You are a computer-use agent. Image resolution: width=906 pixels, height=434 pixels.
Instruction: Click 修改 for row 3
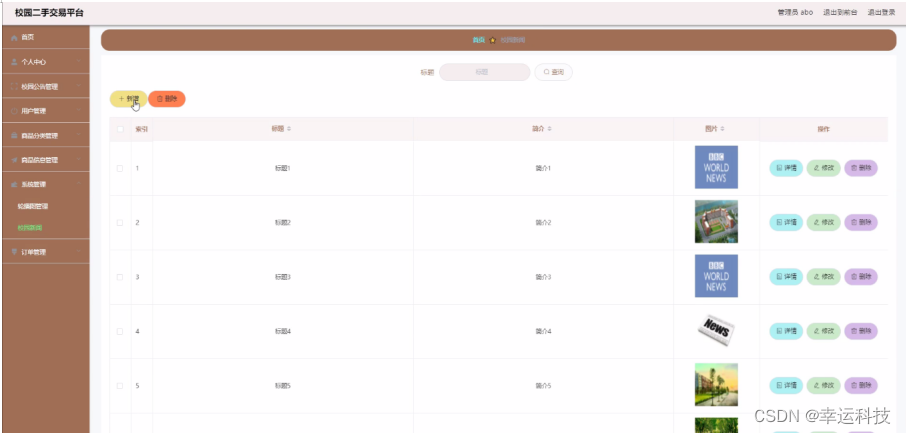pos(823,277)
